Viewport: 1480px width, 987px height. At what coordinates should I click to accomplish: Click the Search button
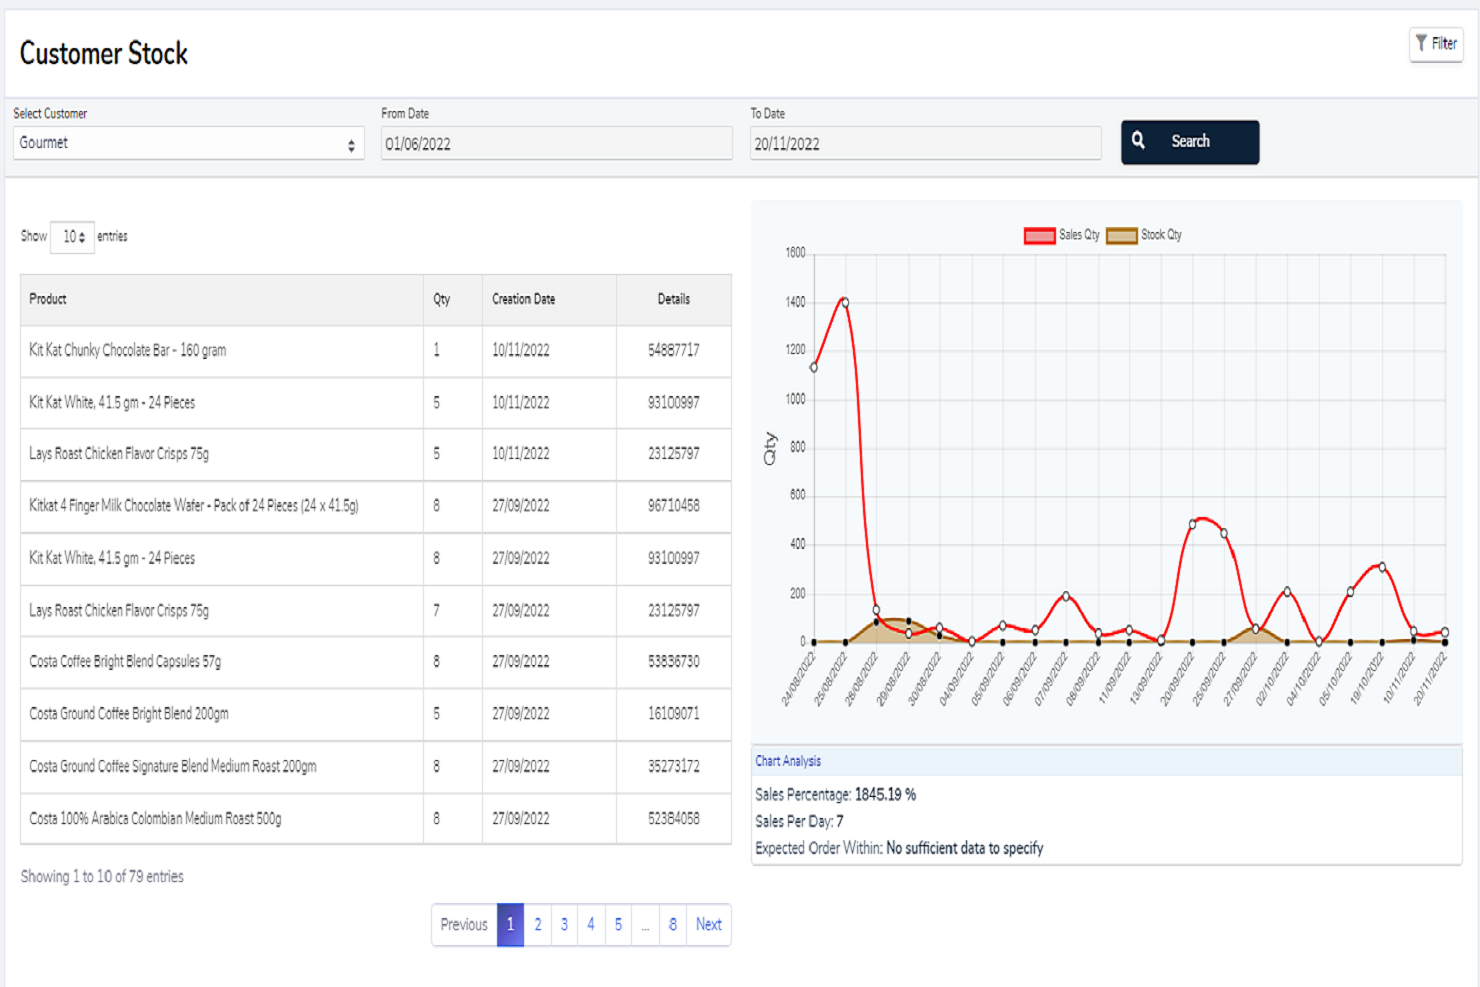tap(1190, 142)
